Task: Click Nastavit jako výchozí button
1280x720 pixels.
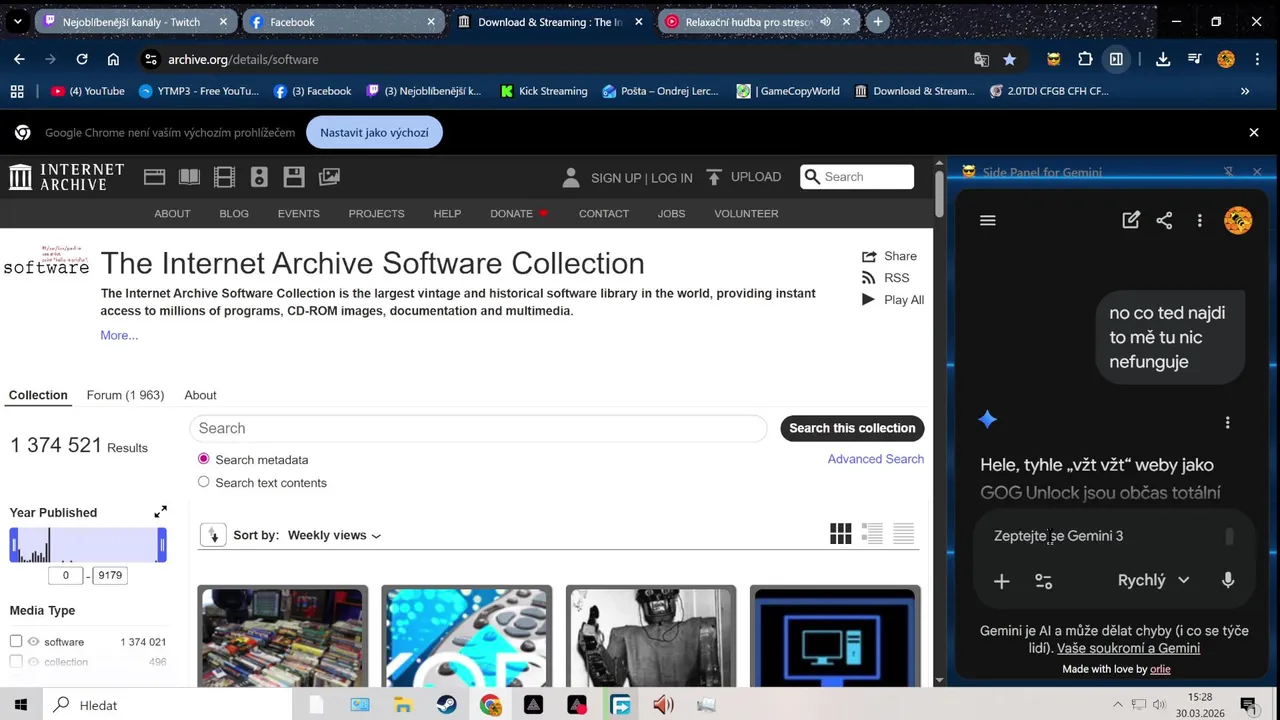Action: [x=374, y=132]
